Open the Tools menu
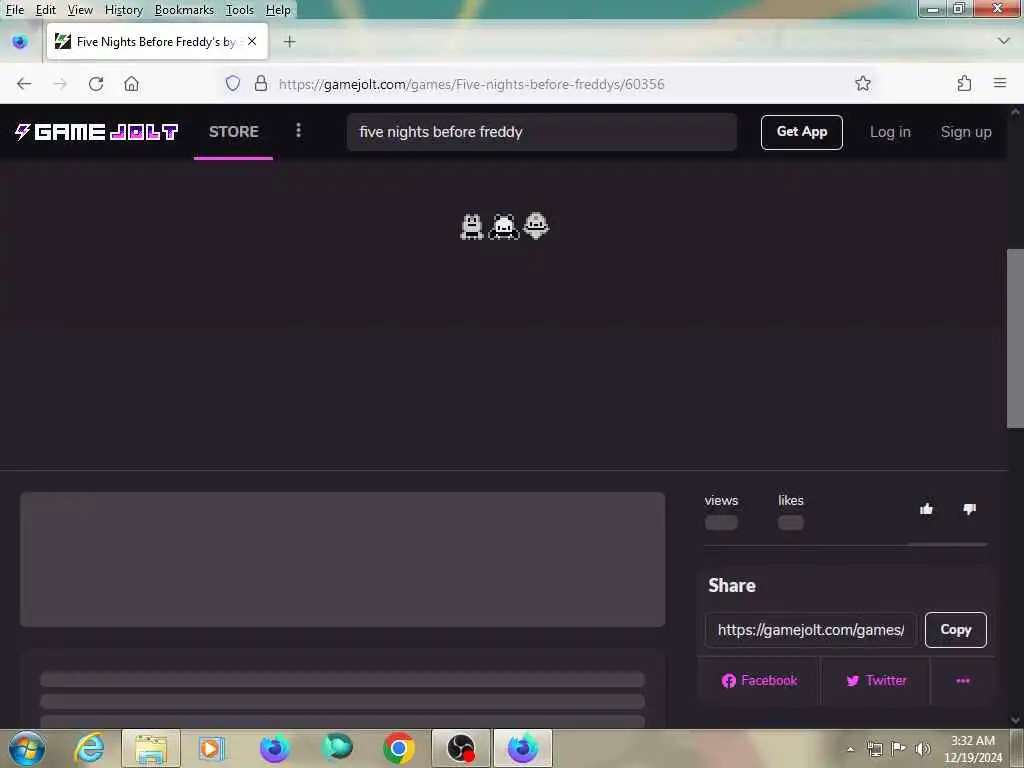This screenshot has width=1024, height=768. [240, 10]
